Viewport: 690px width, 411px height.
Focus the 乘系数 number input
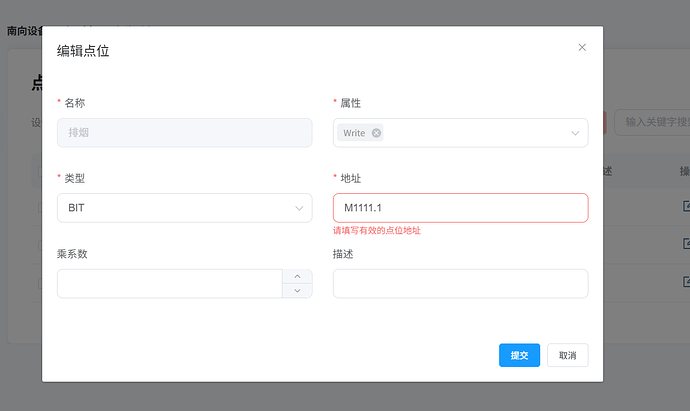pos(170,283)
